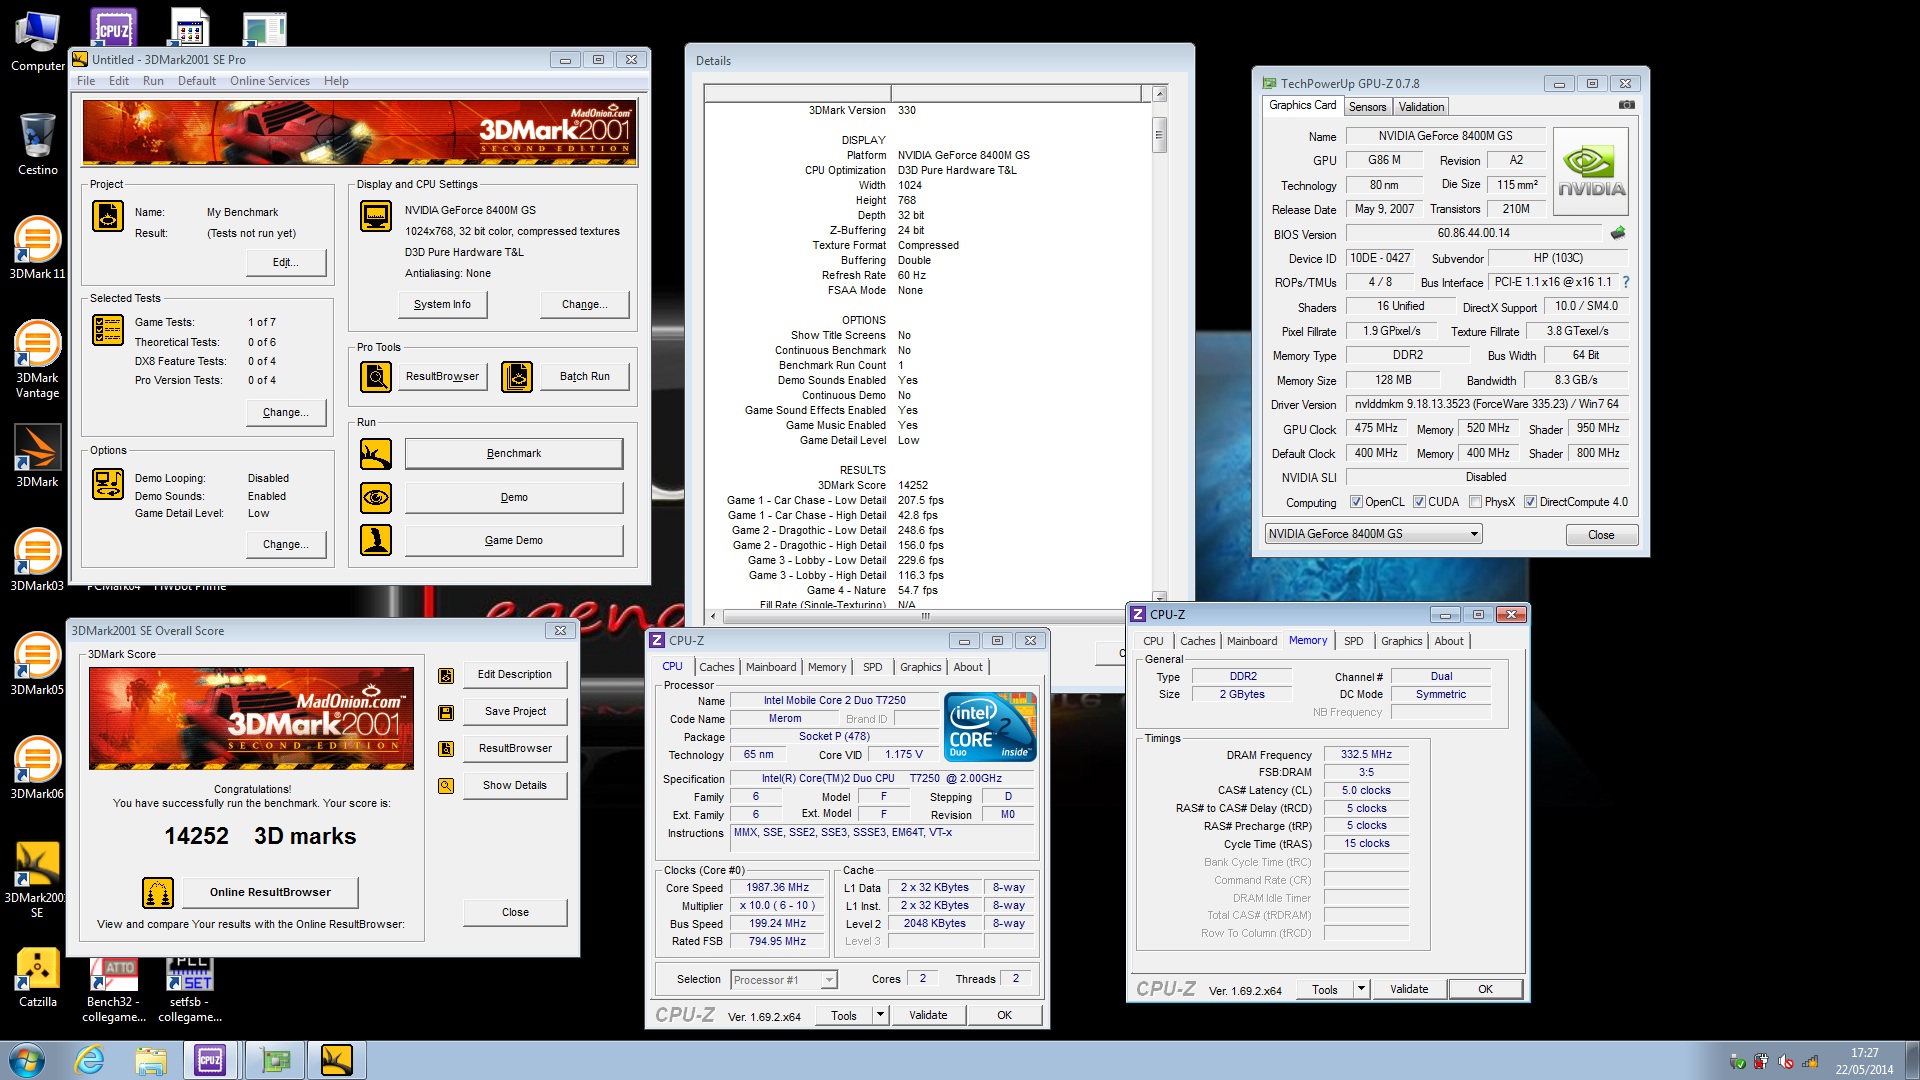1920x1080 pixels.
Task: Click the Details horizontal scrollbar thumb
Action: pyautogui.click(x=925, y=616)
